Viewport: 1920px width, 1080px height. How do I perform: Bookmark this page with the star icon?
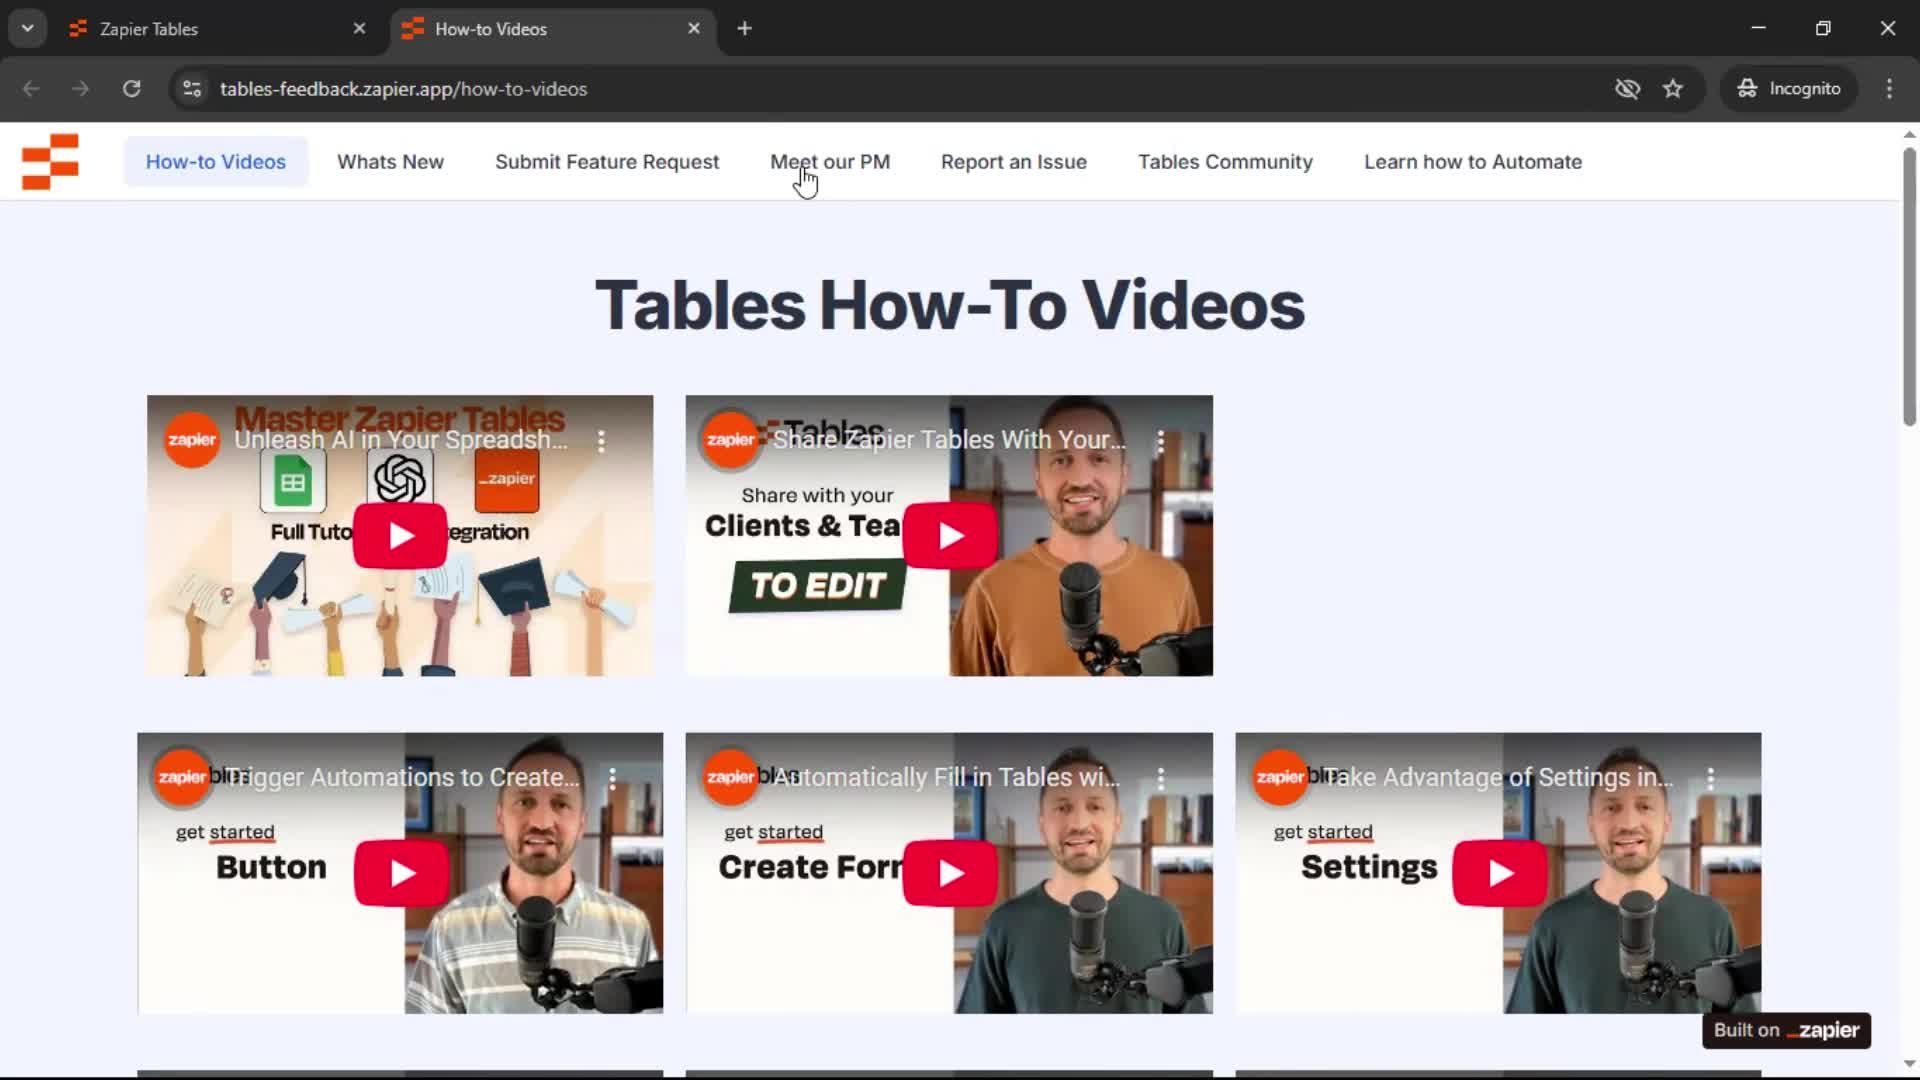[x=1673, y=89]
